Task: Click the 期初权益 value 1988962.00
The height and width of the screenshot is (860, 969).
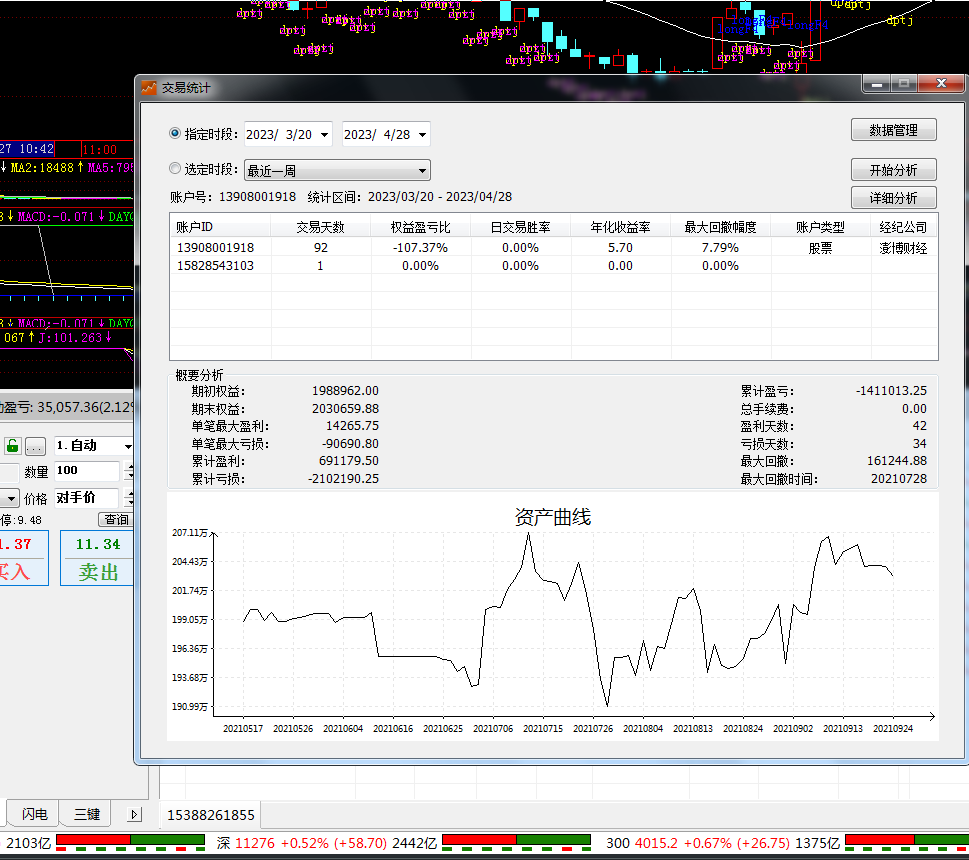Action: (x=345, y=390)
